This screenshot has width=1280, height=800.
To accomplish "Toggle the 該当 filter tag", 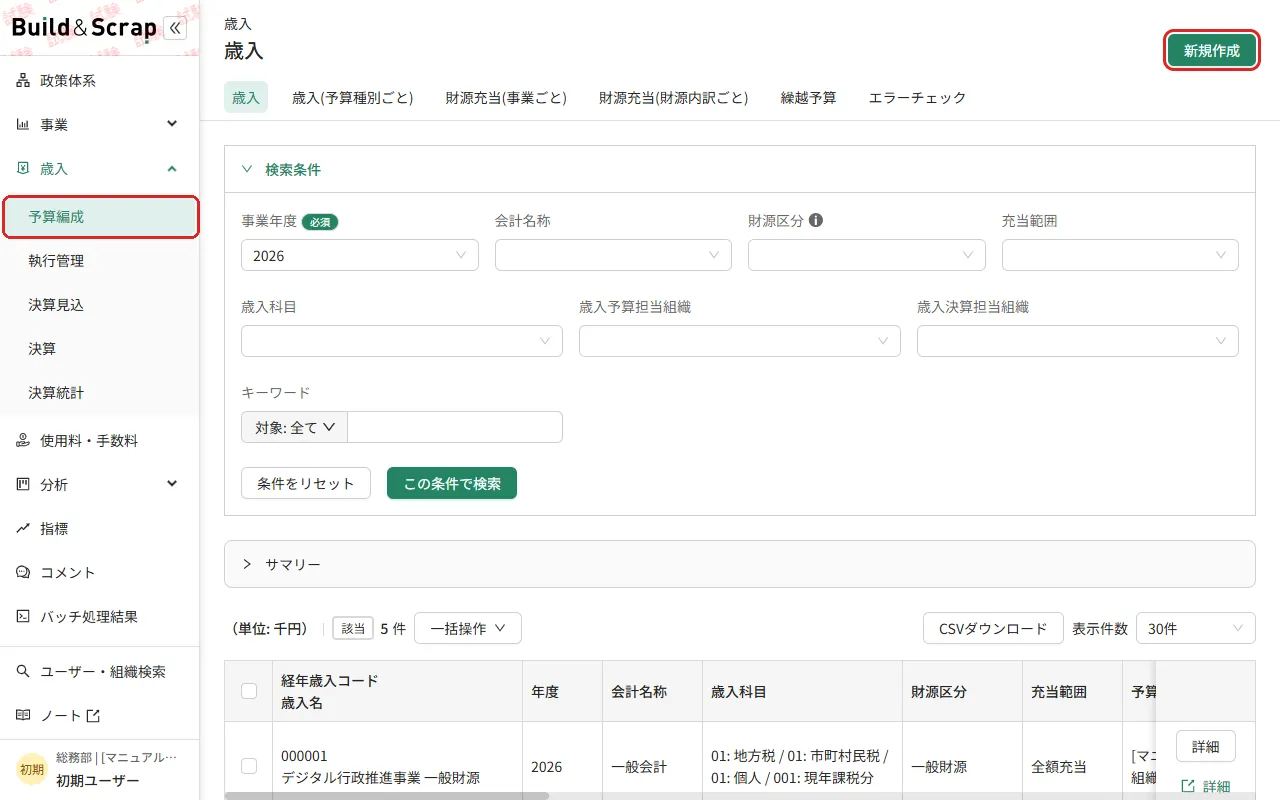I will click(x=353, y=628).
